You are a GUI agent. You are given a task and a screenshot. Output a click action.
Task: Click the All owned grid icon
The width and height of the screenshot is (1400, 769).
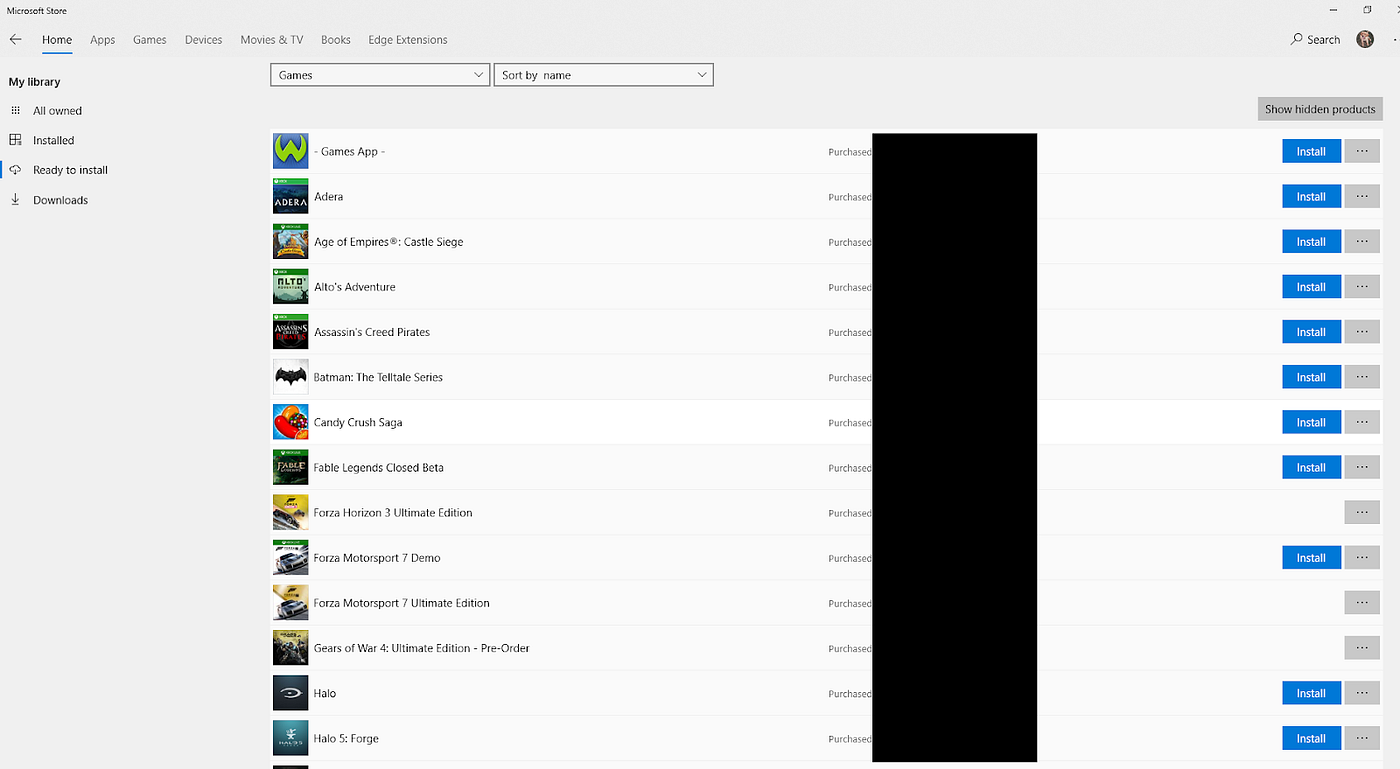click(x=15, y=111)
